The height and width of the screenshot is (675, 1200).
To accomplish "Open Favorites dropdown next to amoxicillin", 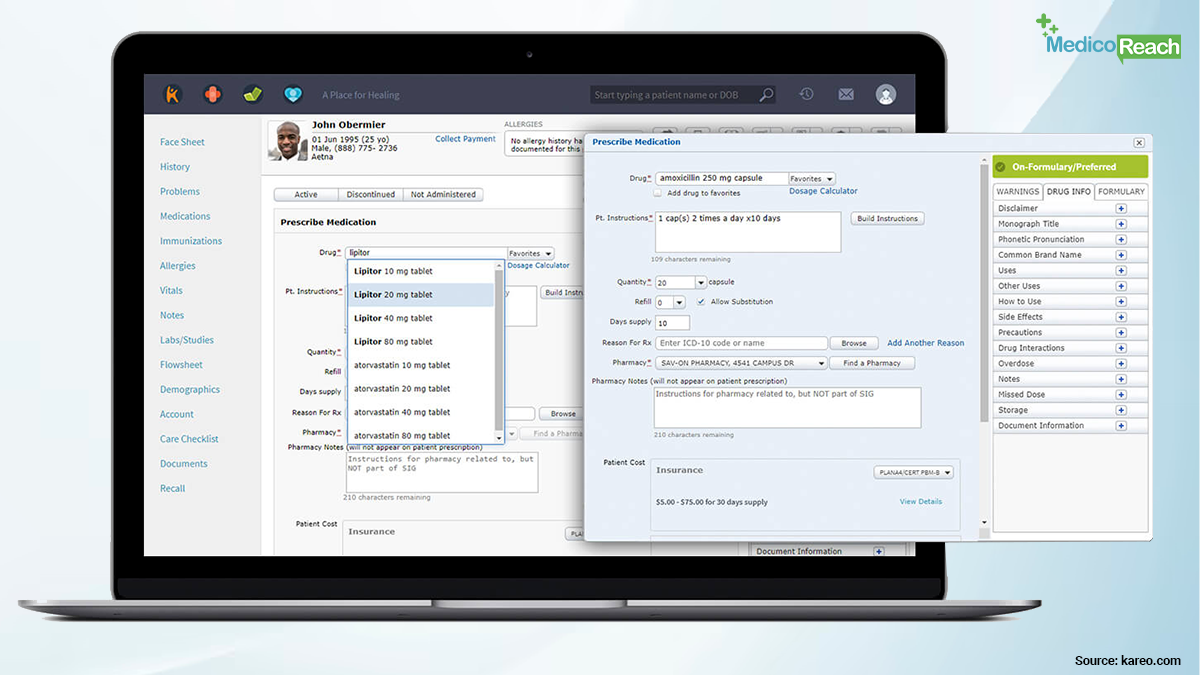I will pyautogui.click(x=812, y=179).
